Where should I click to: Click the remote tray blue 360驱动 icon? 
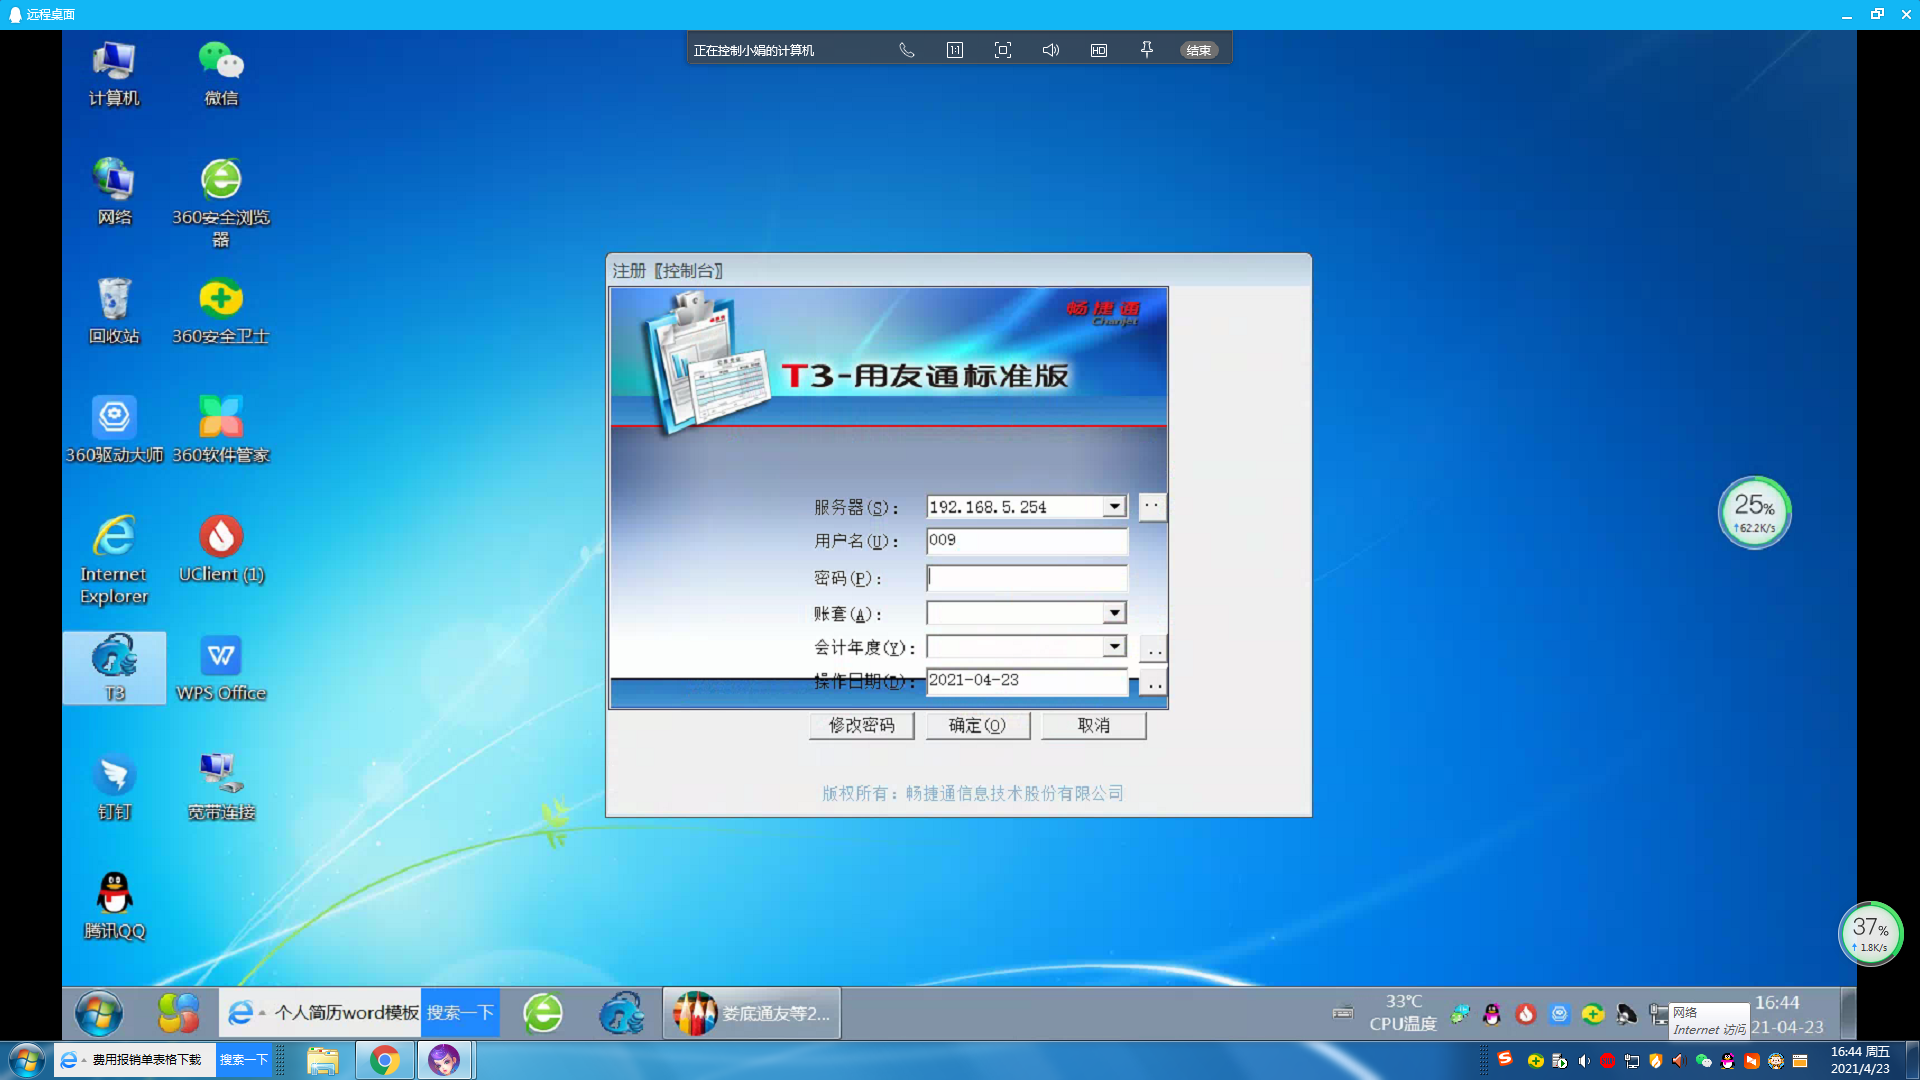coord(1560,1014)
